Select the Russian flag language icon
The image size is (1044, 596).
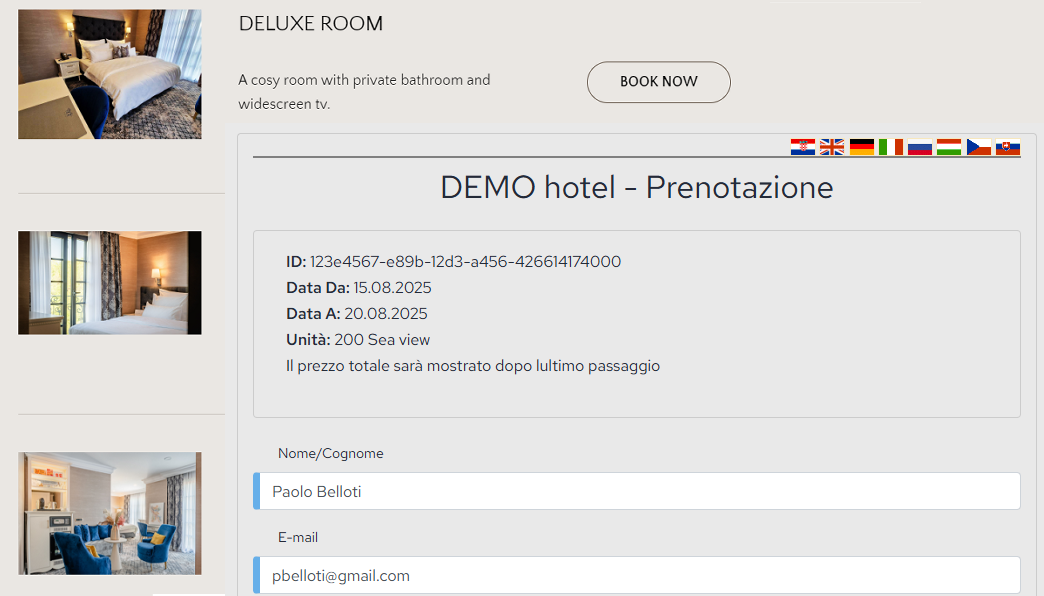click(x=919, y=146)
